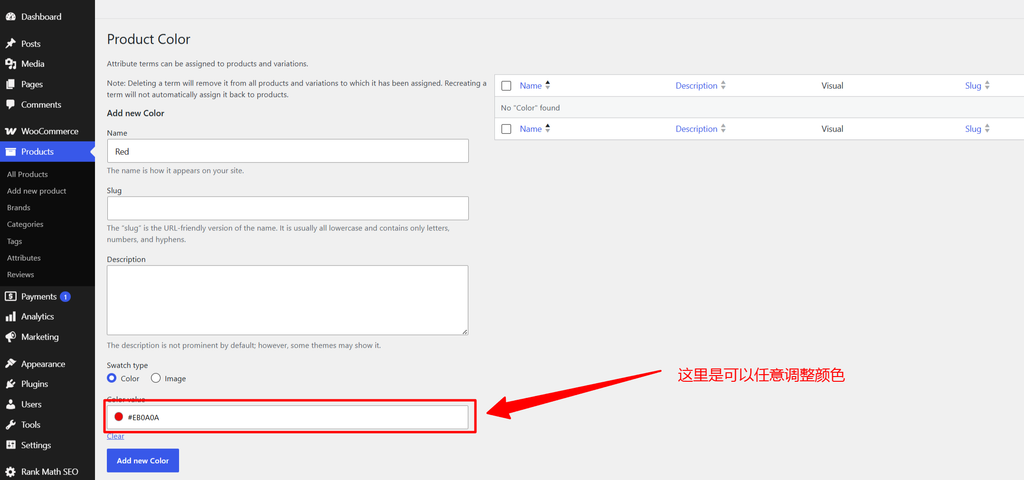Click the Add new Color button
Image resolution: width=1024 pixels, height=480 pixels.
coord(143,460)
